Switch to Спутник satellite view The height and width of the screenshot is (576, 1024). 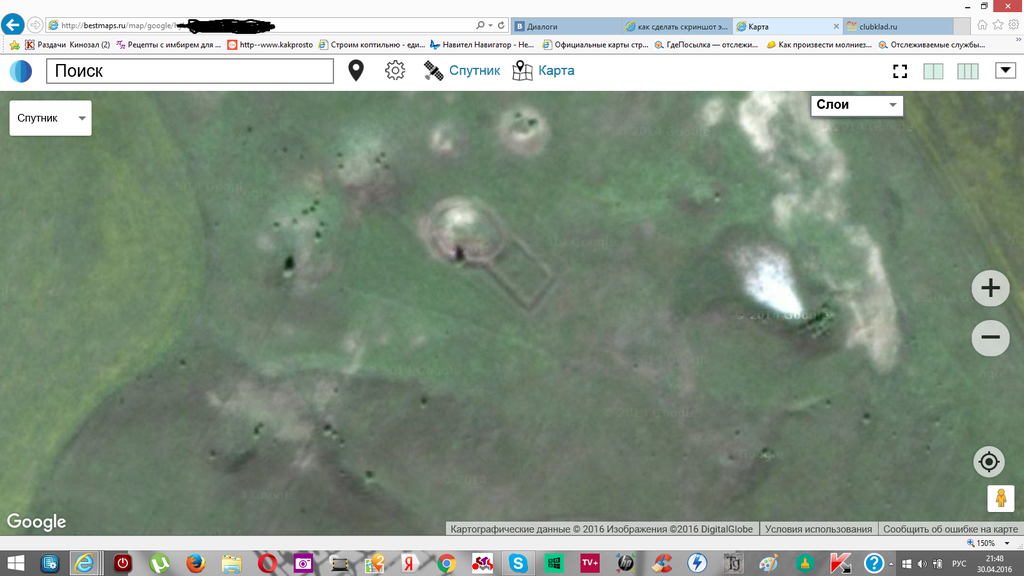(462, 71)
